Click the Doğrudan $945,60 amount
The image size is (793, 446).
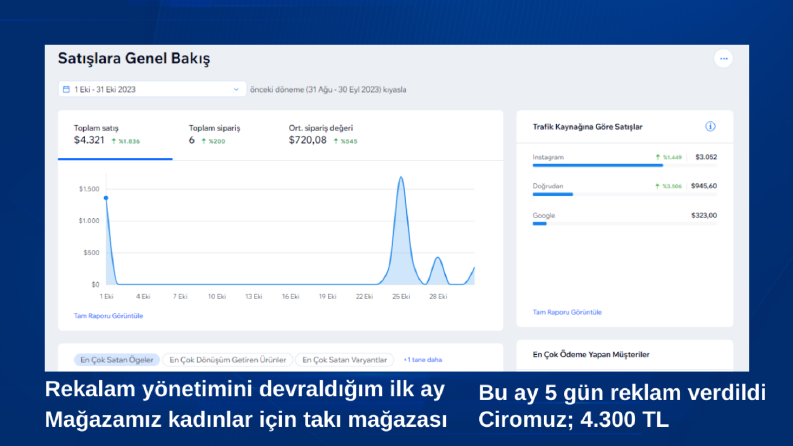pyautogui.click(x=704, y=186)
